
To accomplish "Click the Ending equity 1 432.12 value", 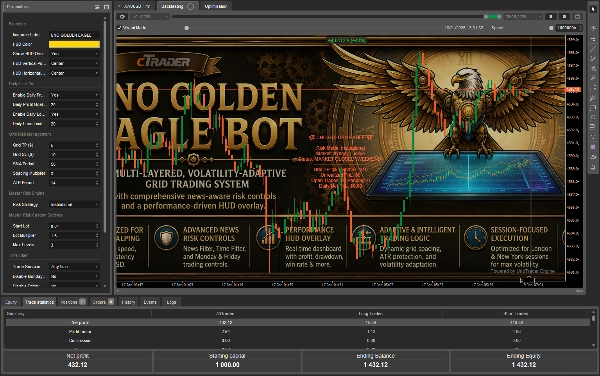I will pos(524,365).
